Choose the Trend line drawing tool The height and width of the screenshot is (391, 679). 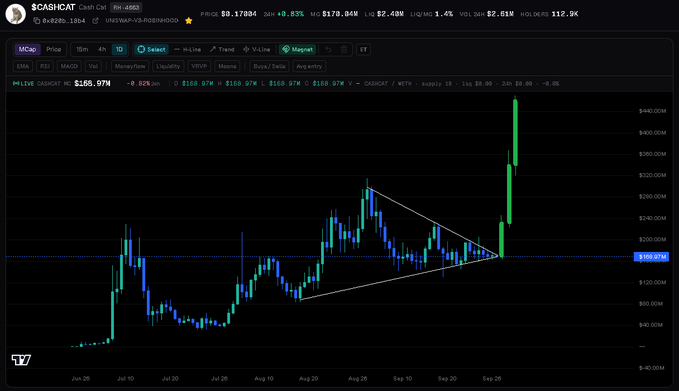pyautogui.click(x=222, y=49)
